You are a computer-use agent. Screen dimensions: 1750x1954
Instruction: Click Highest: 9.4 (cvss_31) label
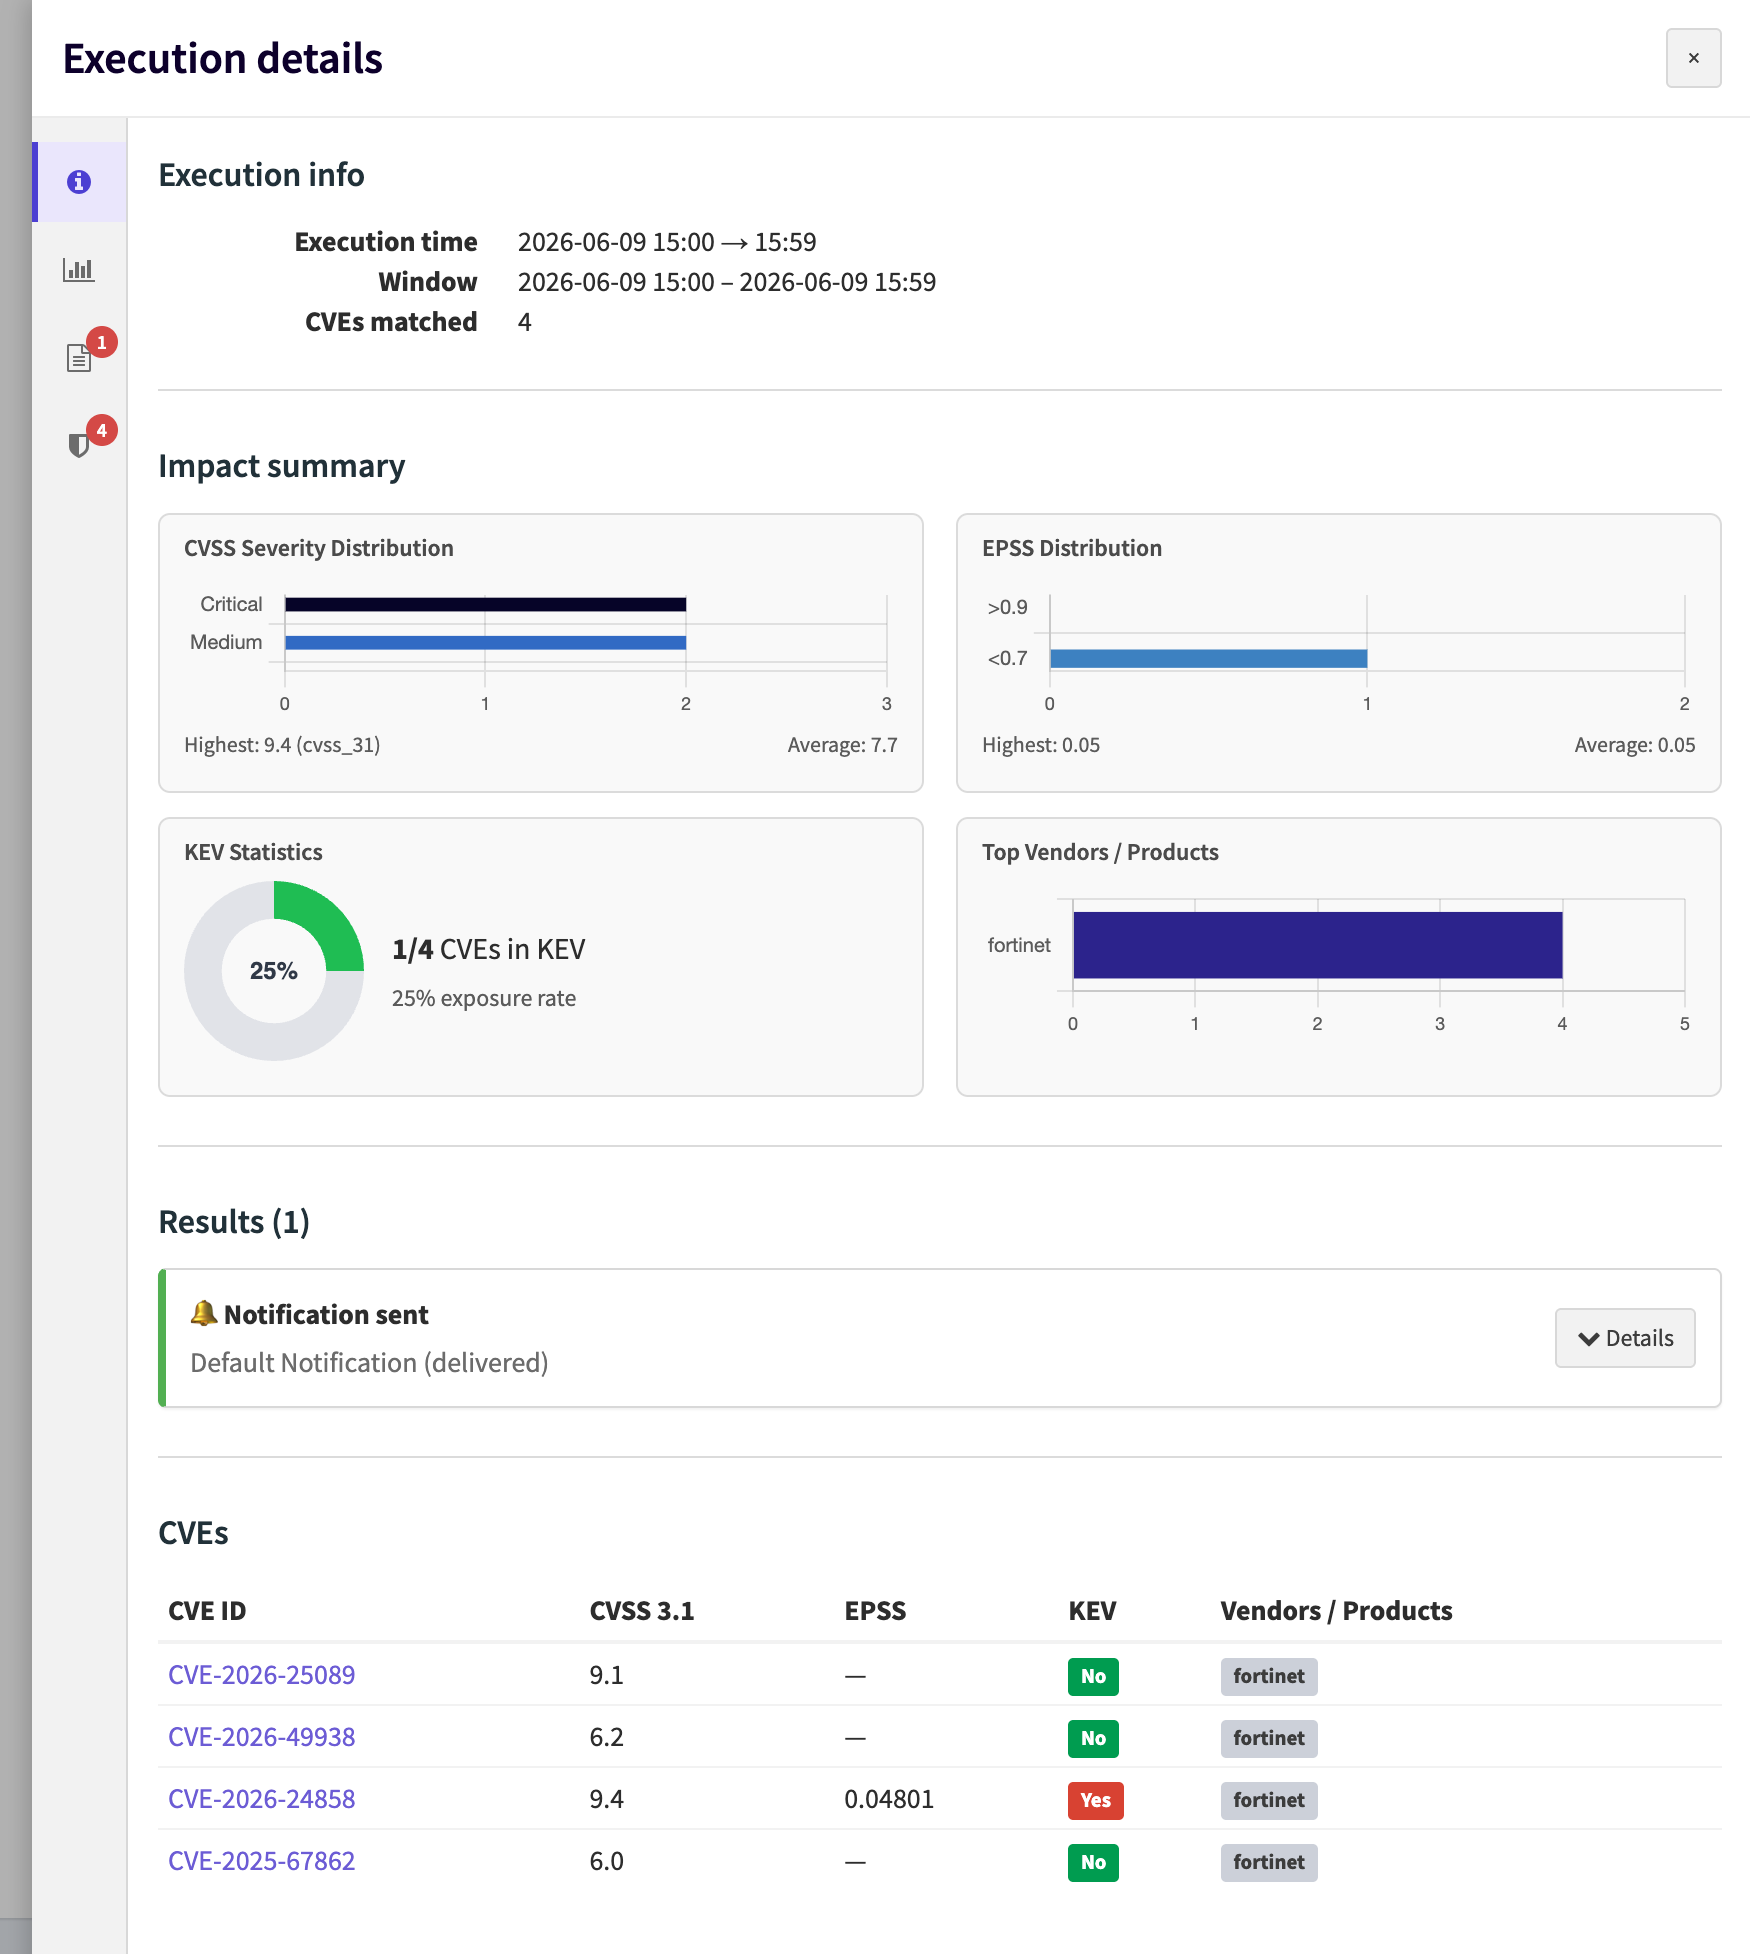point(282,745)
